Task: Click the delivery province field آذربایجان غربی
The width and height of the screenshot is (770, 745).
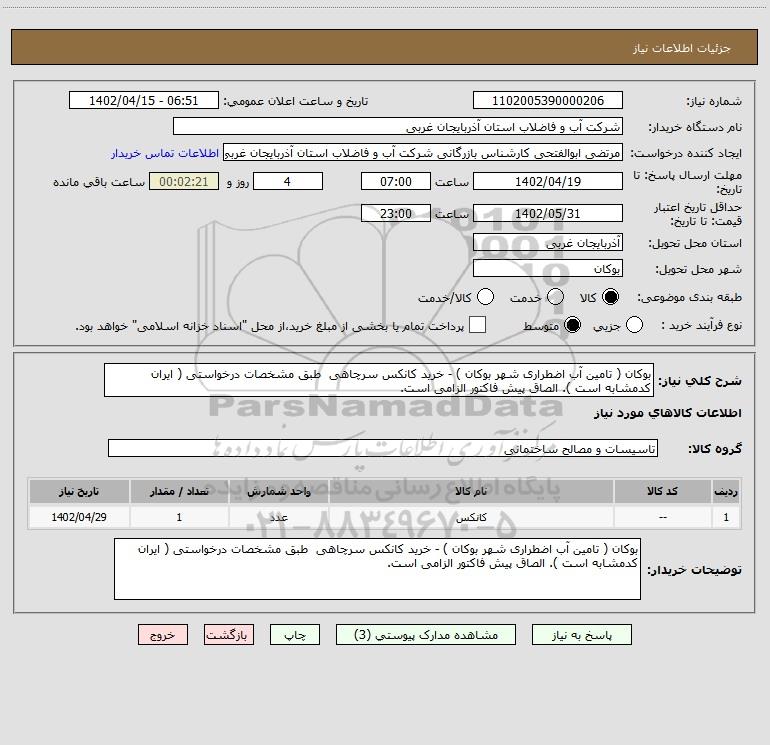Action: 548,243
